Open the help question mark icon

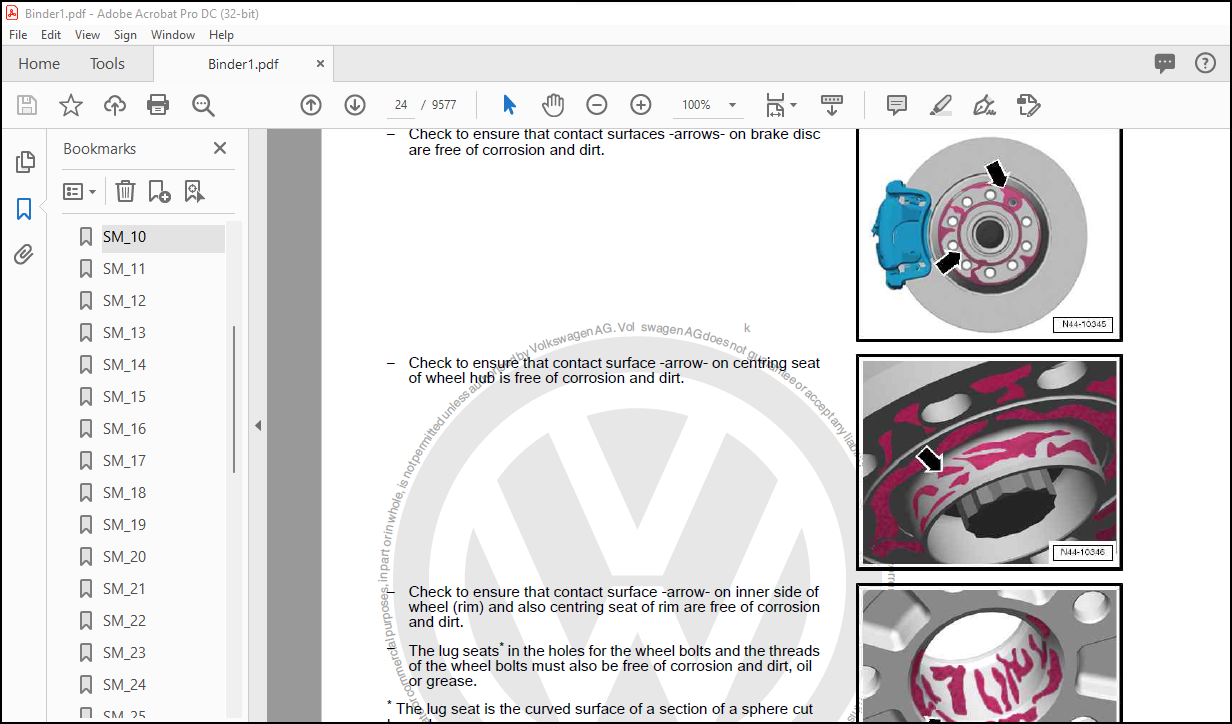pyautogui.click(x=1205, y=63)
